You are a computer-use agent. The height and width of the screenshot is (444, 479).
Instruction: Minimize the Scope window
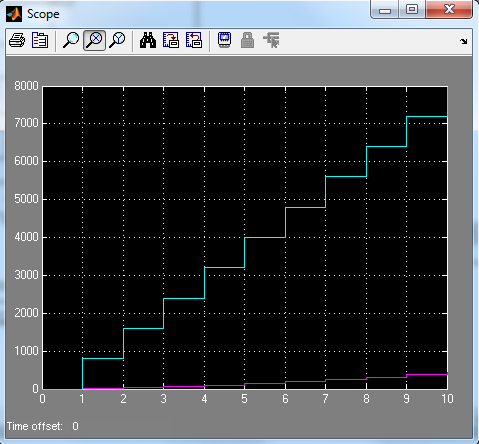pos(385,10)
